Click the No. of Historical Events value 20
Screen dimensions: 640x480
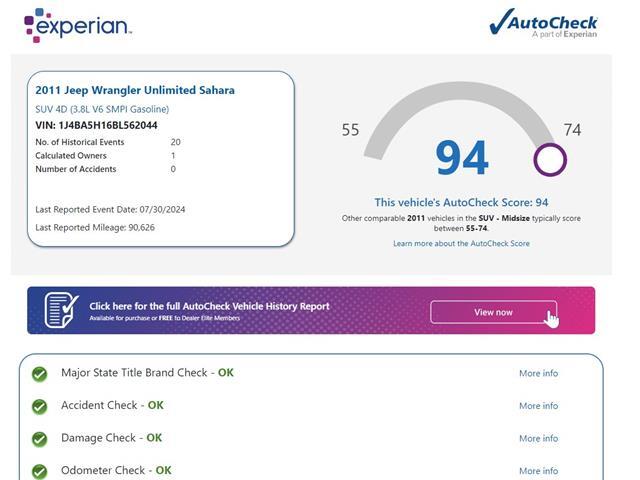[x=176, y=142]
